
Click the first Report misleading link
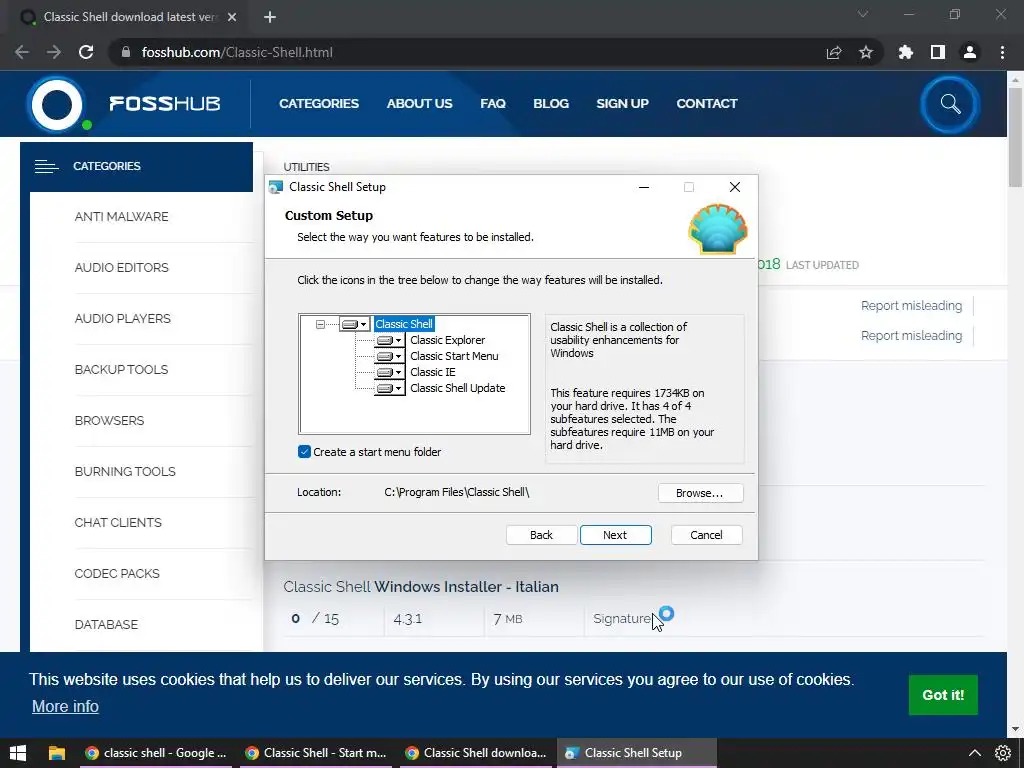pyautogui.click(x=911, y=306)
